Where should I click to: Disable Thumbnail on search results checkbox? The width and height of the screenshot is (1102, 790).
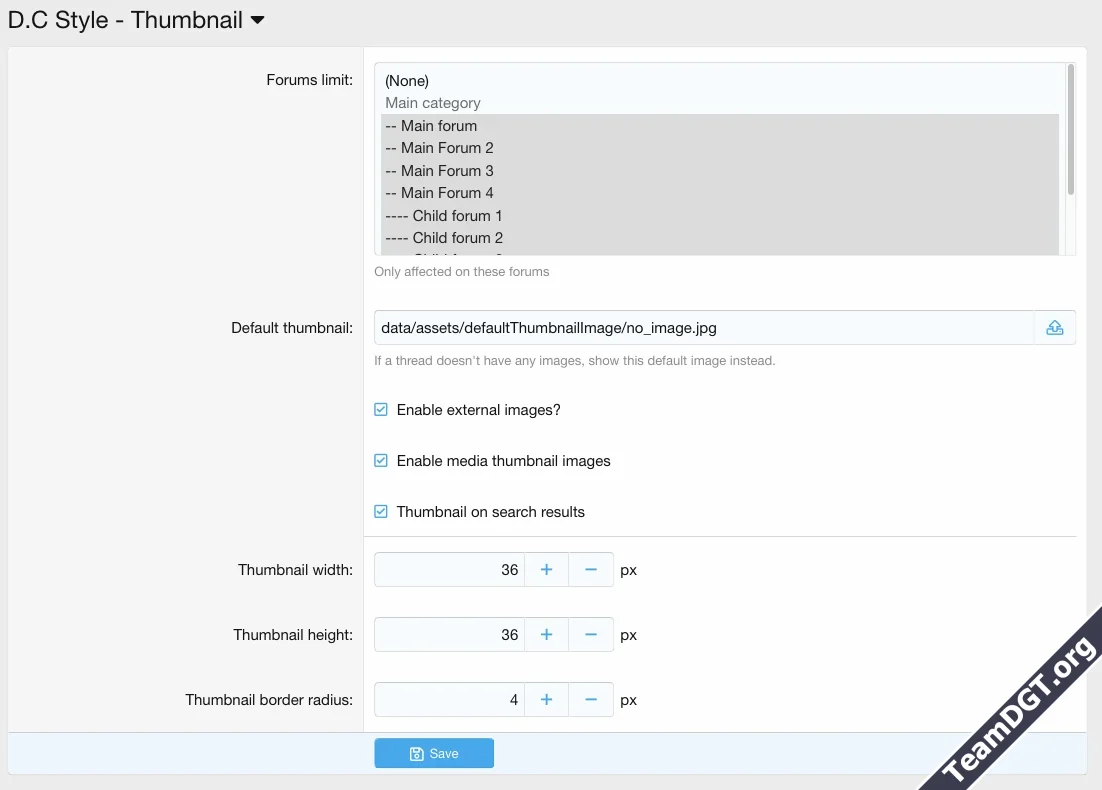381,512
